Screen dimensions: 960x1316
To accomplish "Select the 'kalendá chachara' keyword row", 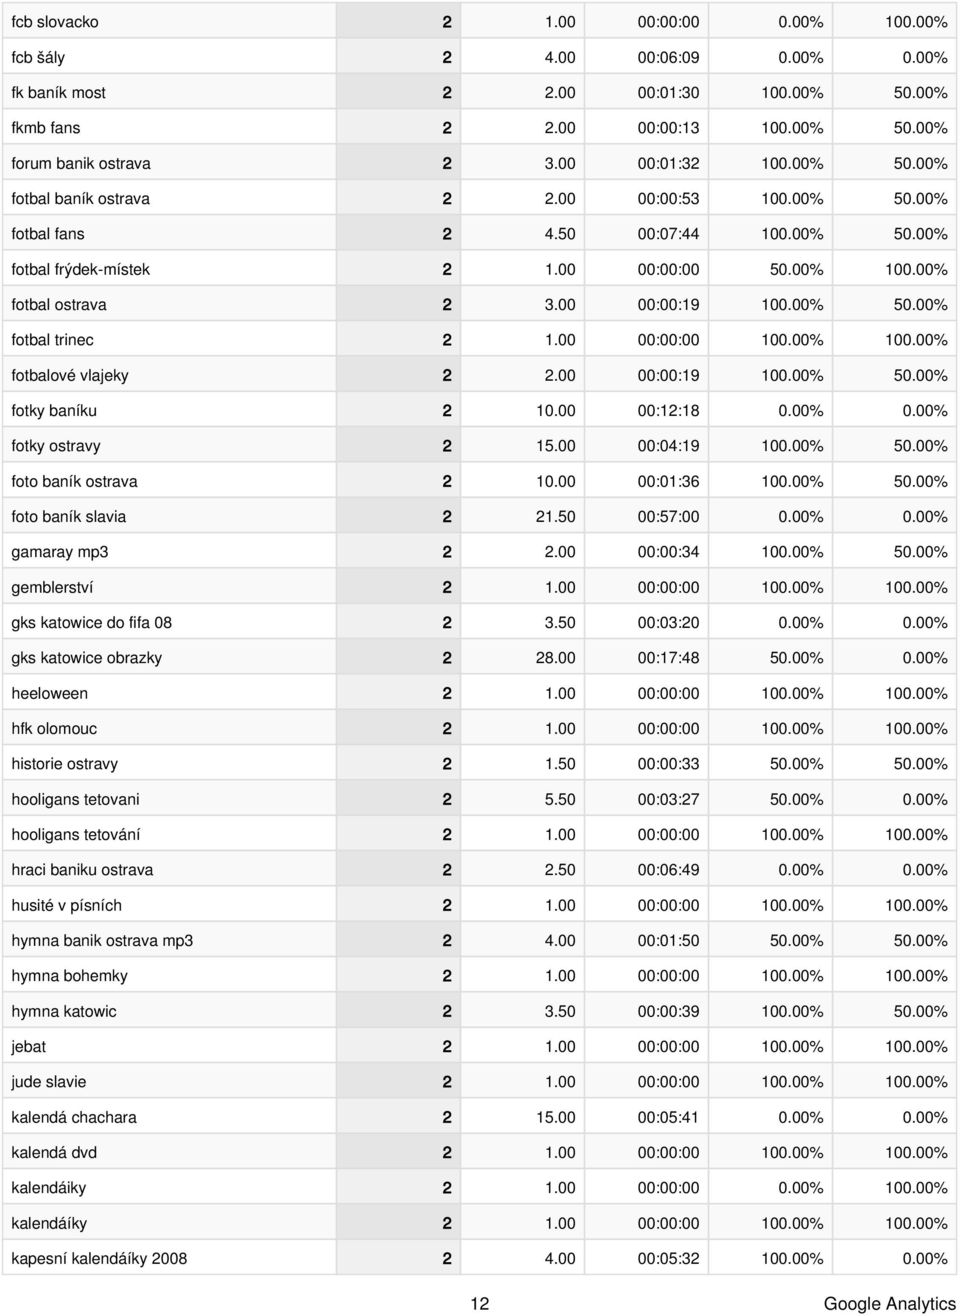I will pos(480,1117).
